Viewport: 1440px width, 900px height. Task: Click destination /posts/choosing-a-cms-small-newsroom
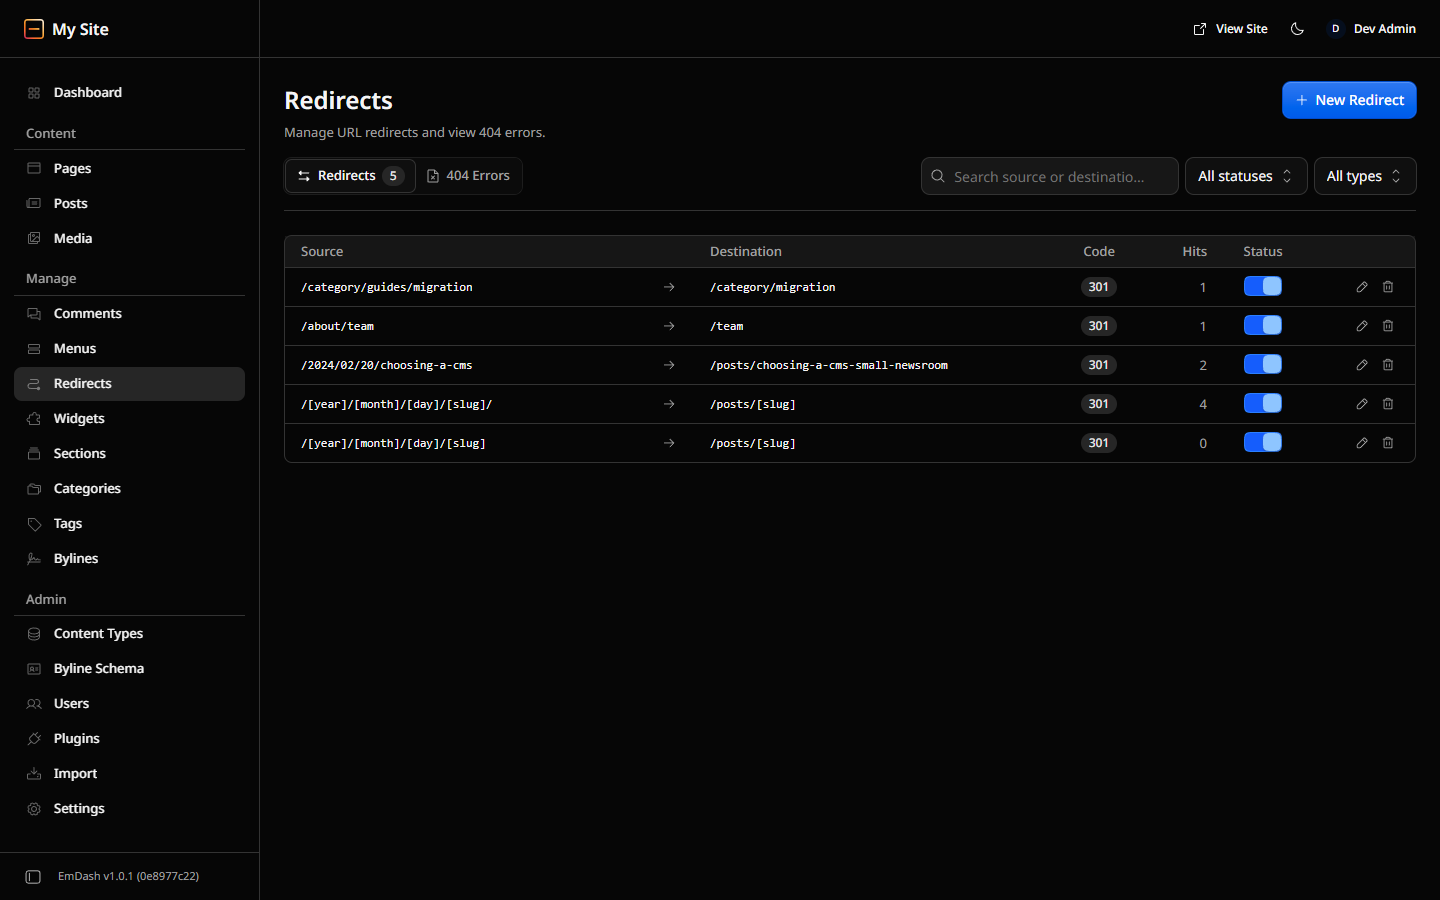(829, 365)
